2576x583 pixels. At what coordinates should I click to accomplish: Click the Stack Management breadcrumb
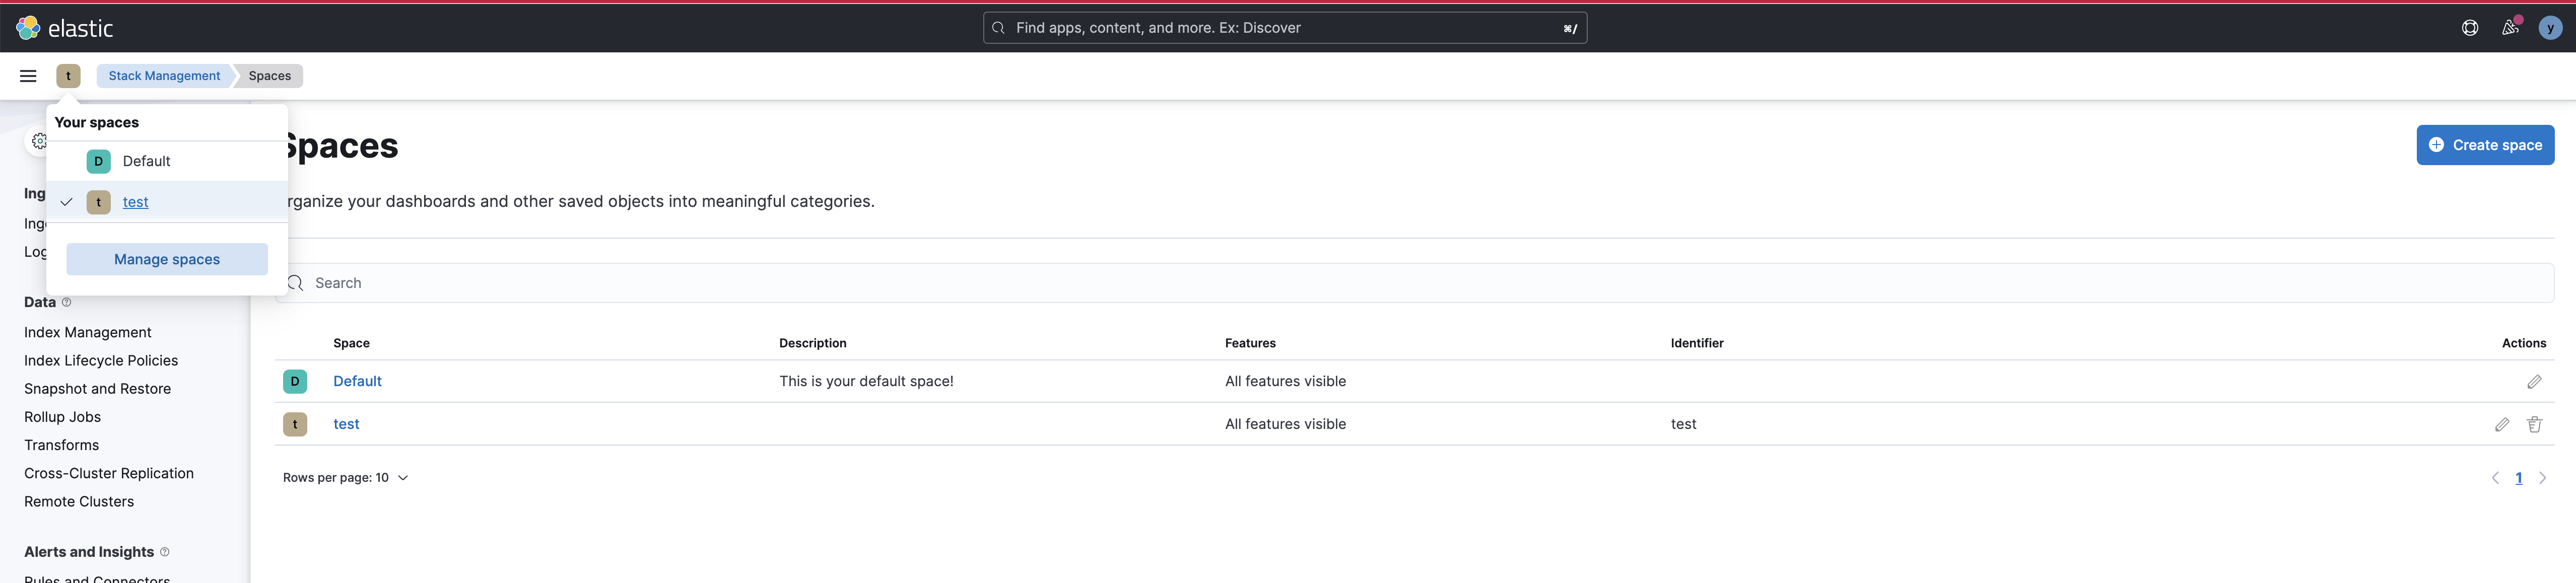164,76
